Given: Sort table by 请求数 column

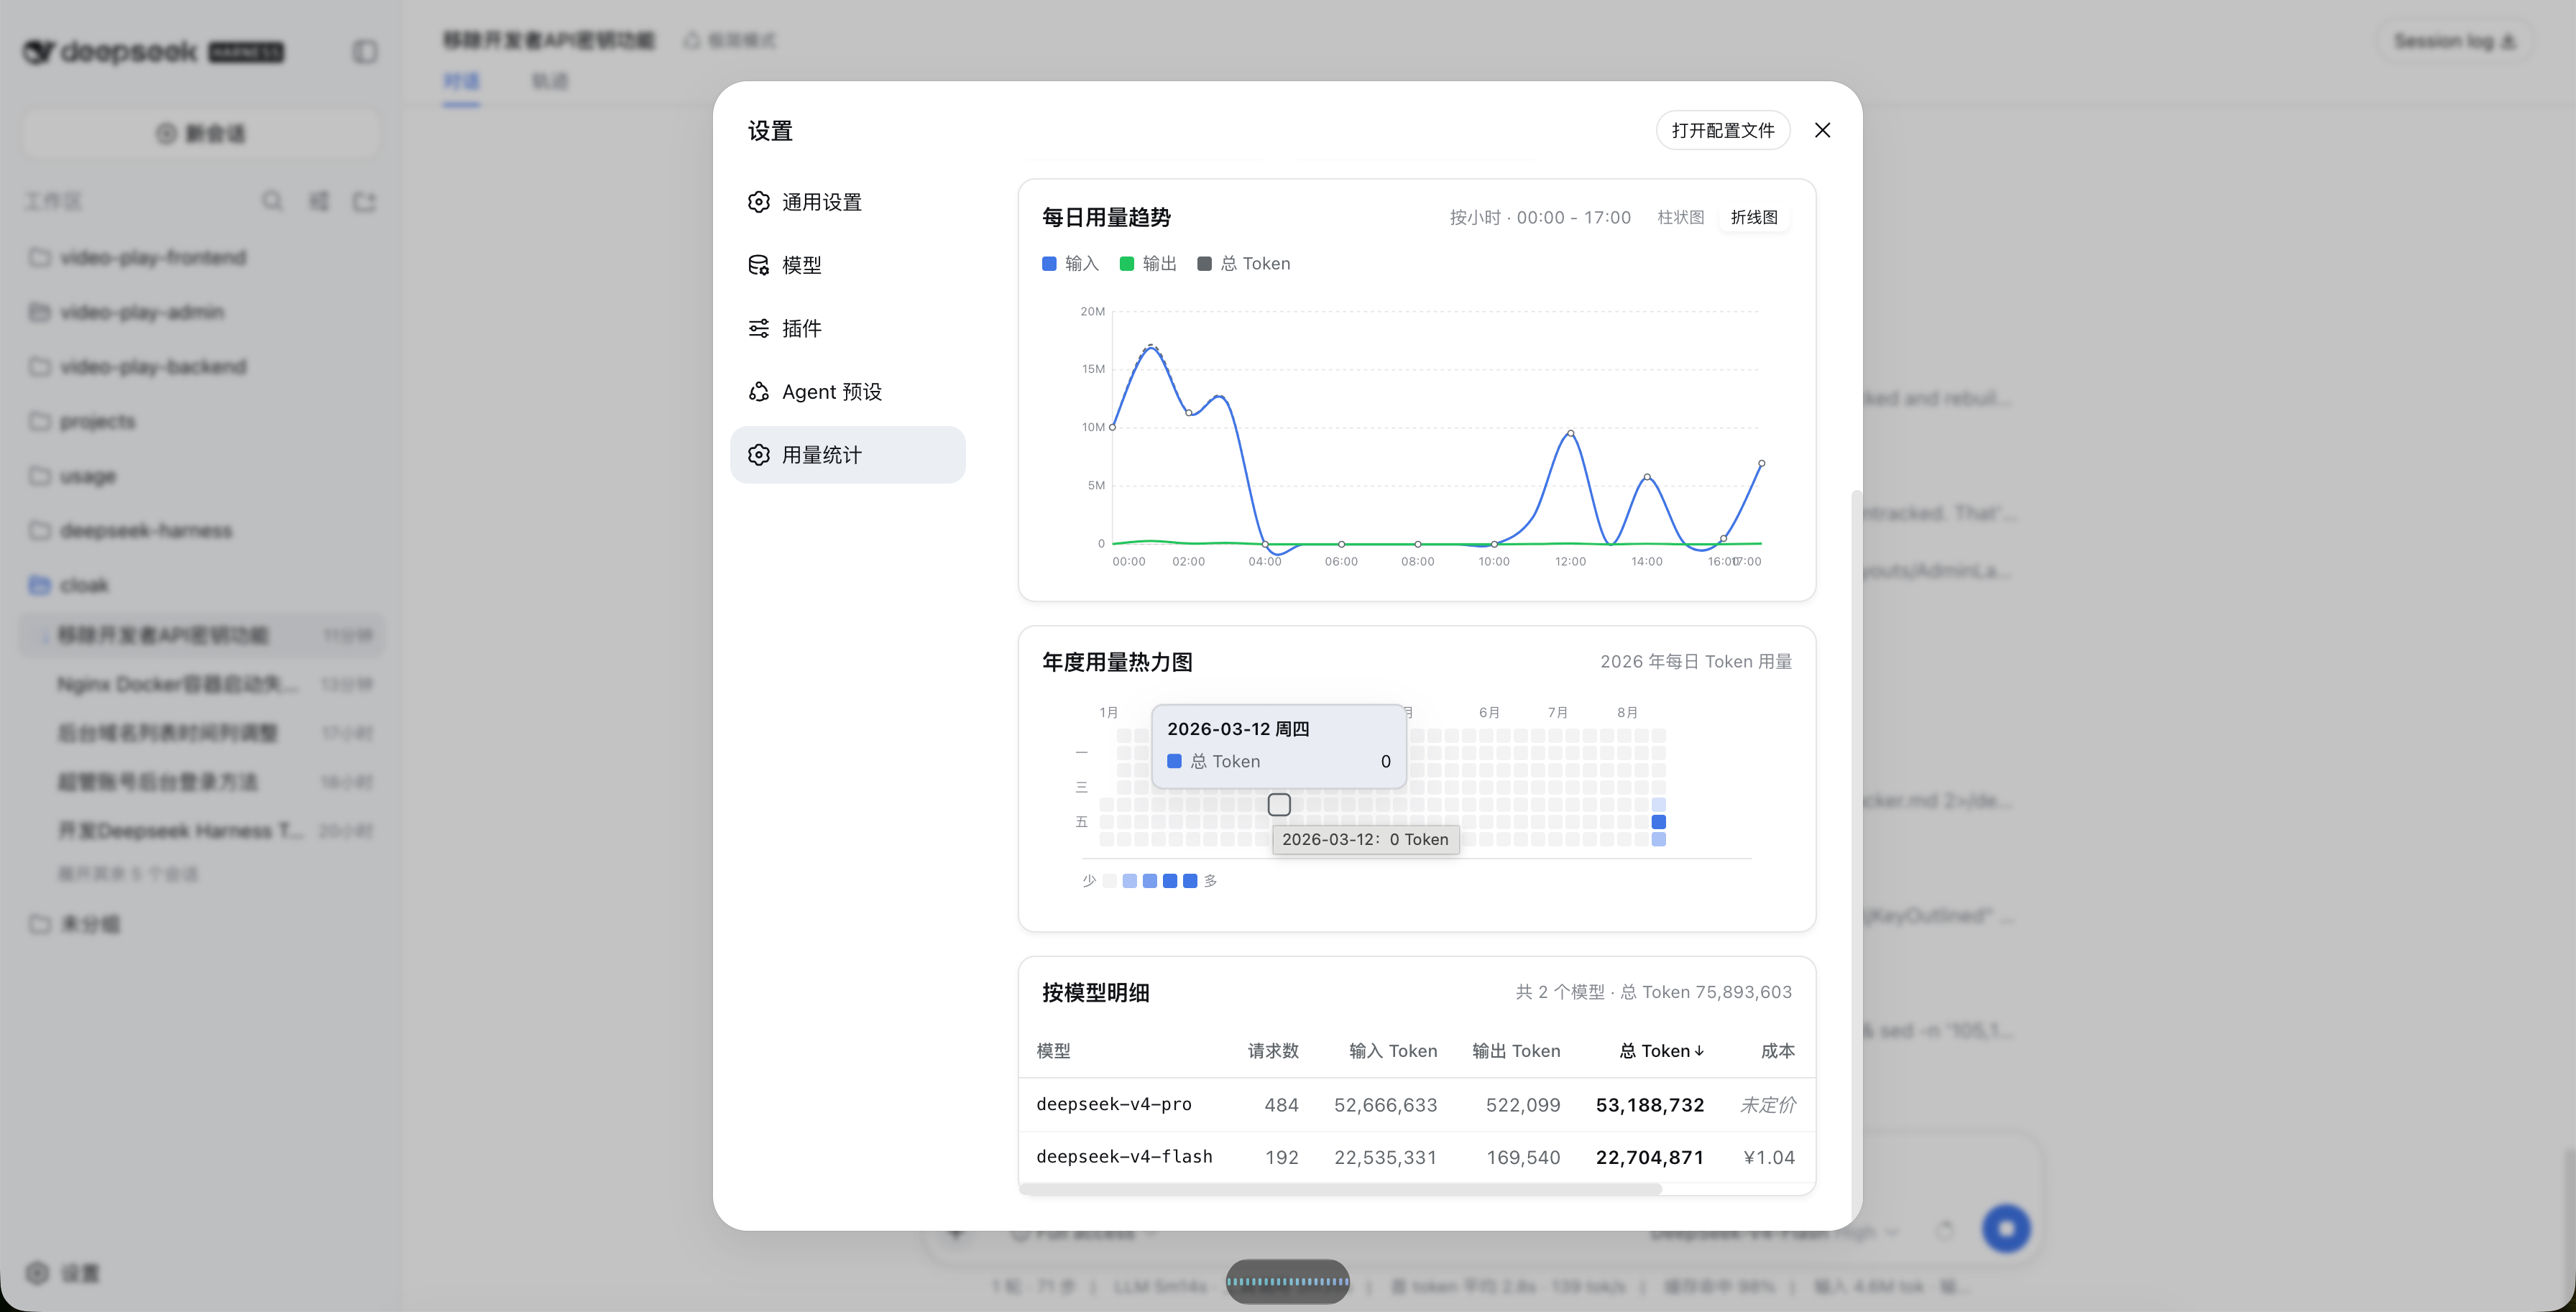Looking at the screenshot, I should tap(1273, 1051).
